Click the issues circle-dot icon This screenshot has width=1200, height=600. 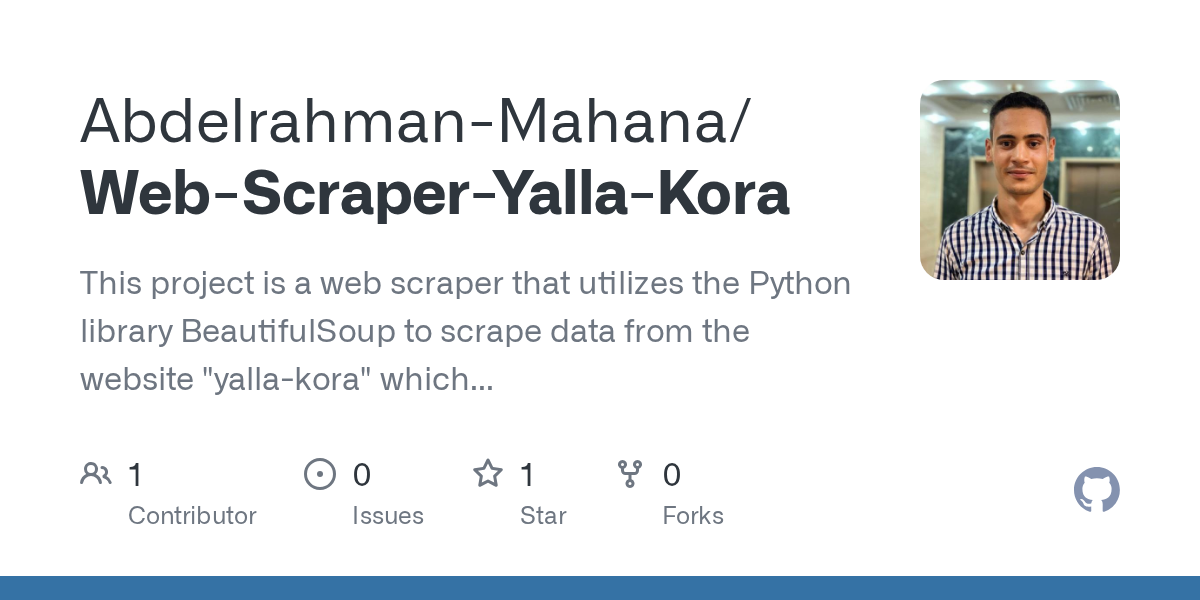tap(319, 474)
